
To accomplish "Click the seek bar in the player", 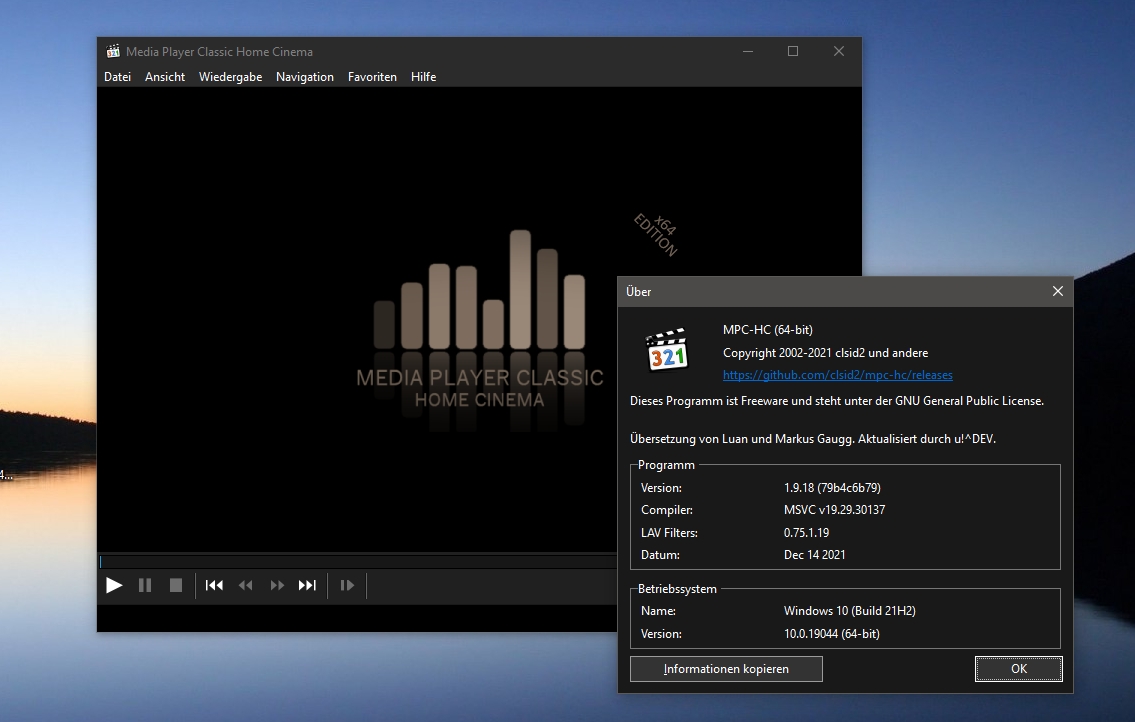I will pos(358,561).
